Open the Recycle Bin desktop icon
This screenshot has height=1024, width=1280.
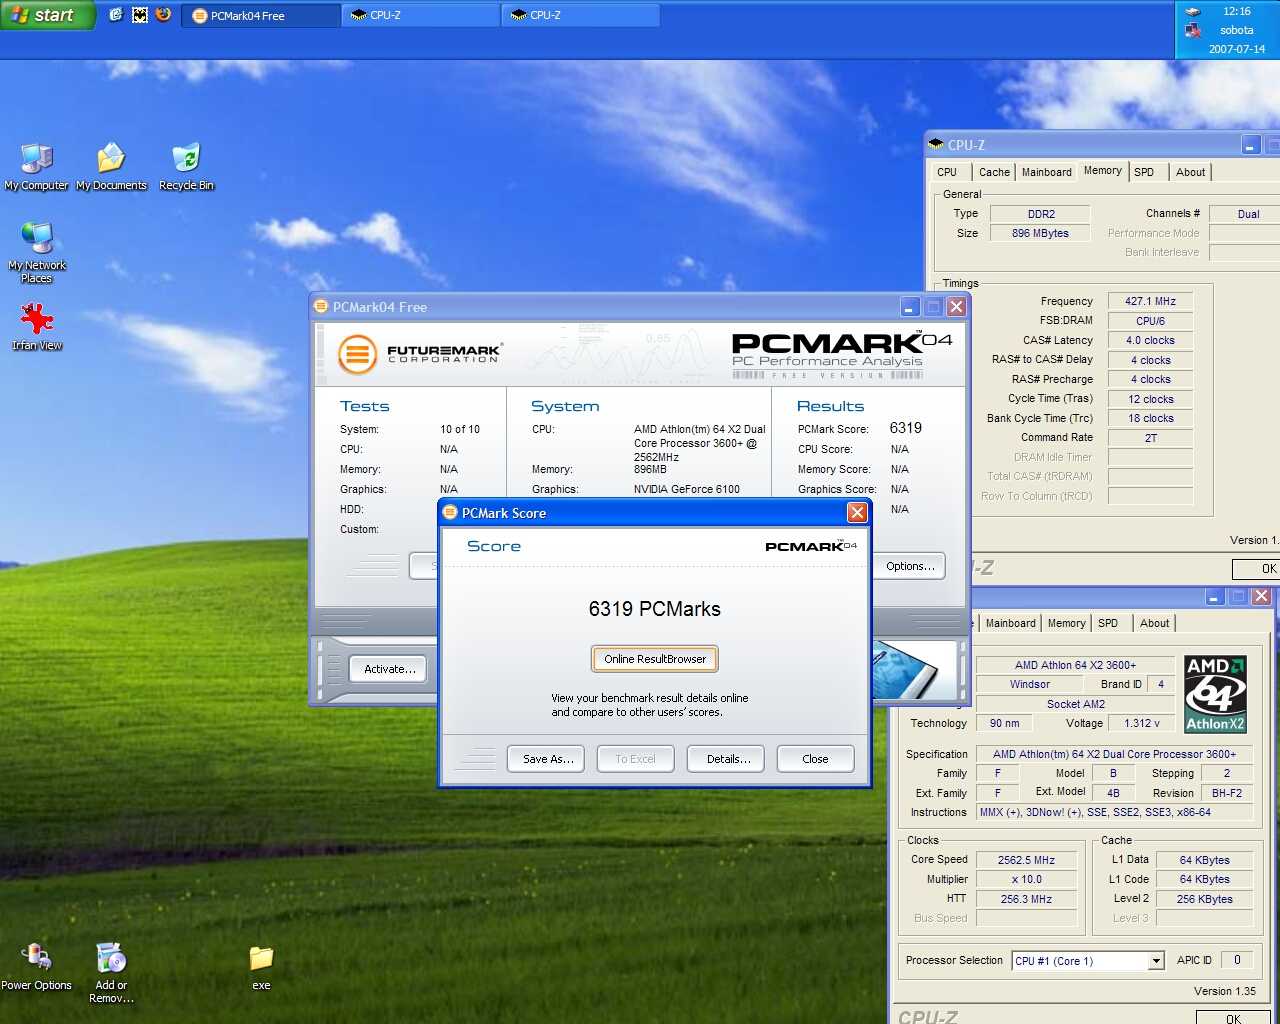point(186,167)
